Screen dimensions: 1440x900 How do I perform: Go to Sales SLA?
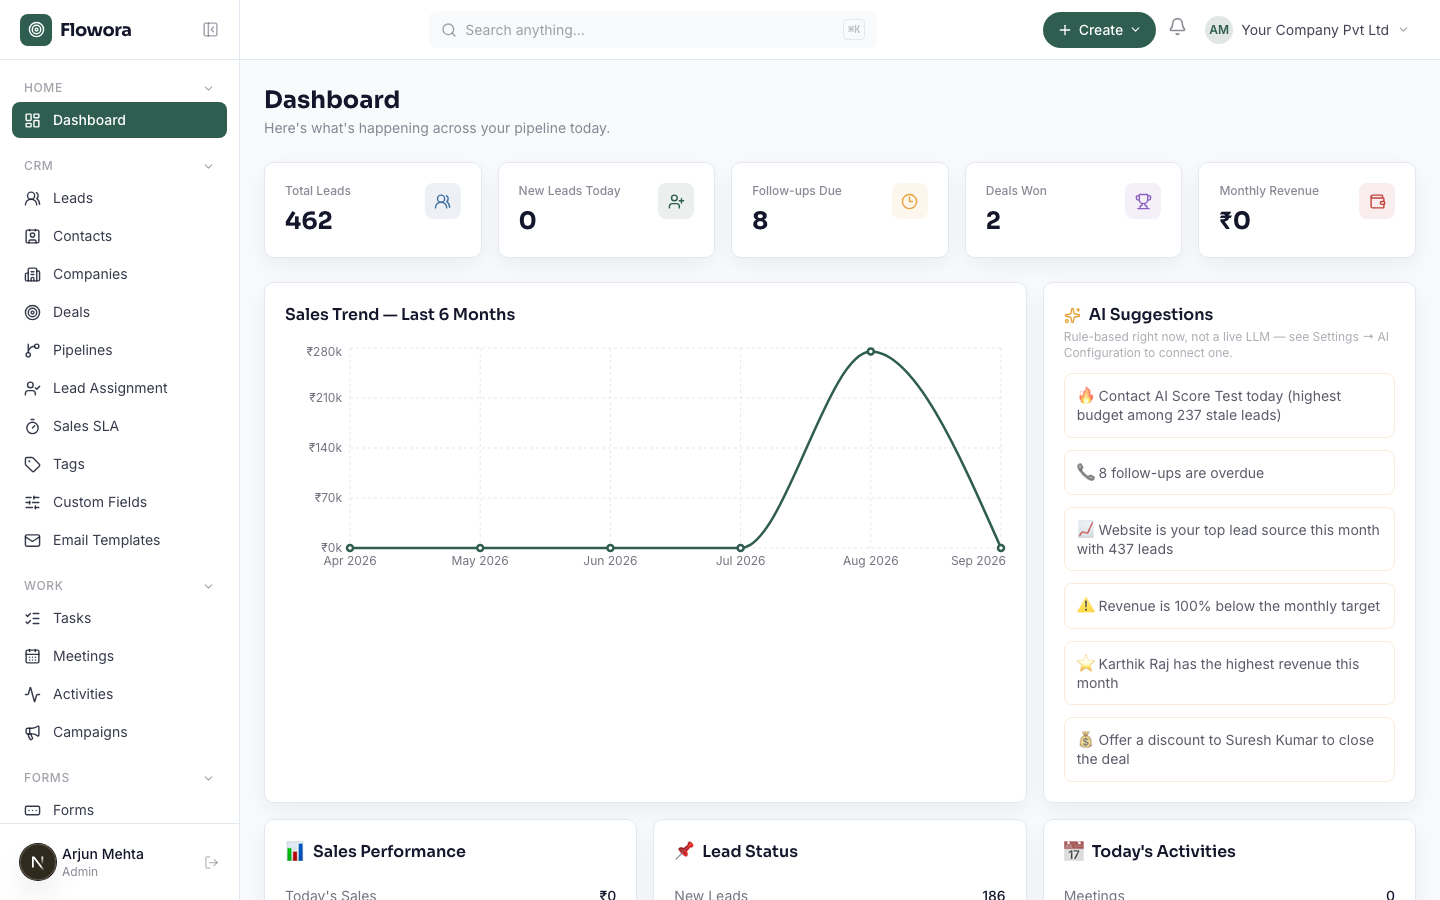(119, 426)
